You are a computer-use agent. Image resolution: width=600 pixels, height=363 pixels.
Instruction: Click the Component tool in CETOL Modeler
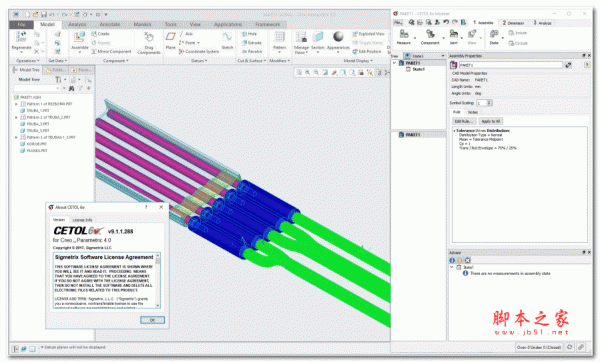(430, 37)
